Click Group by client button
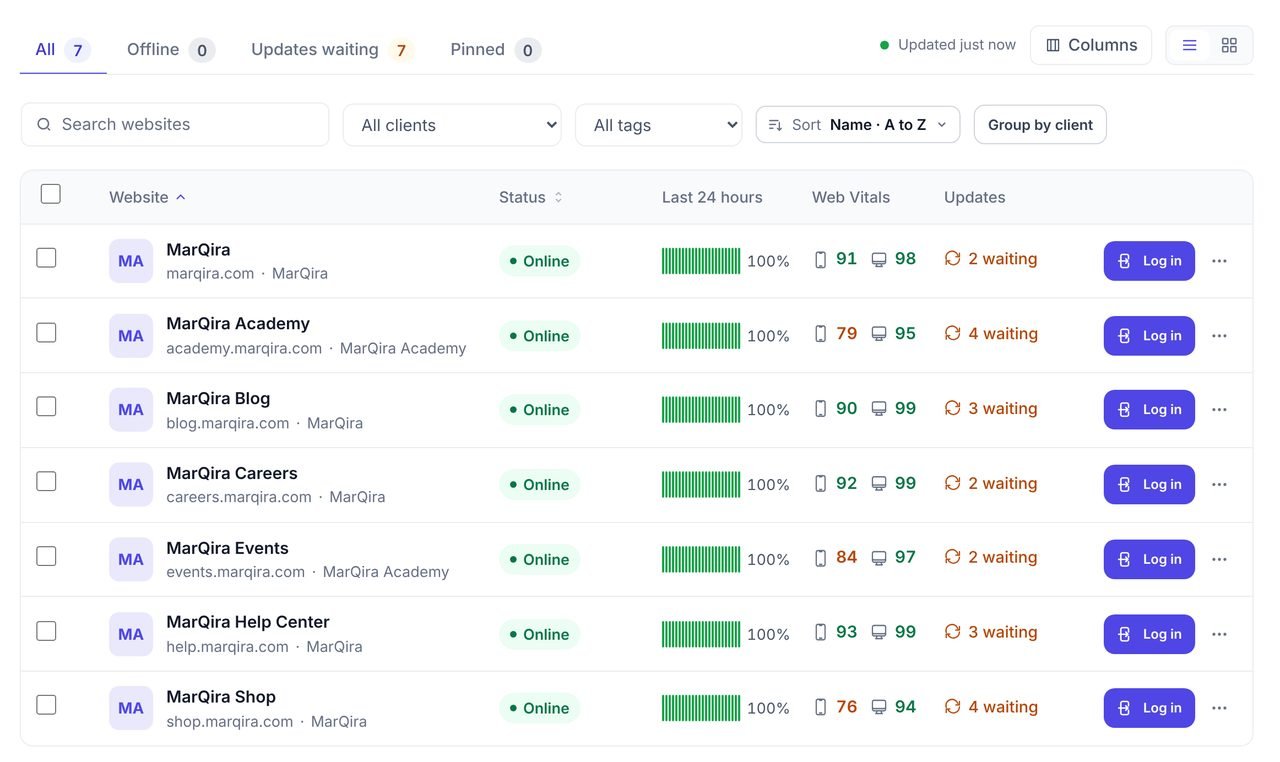Screen dimensions: 1280x762 coord(1040,125)
